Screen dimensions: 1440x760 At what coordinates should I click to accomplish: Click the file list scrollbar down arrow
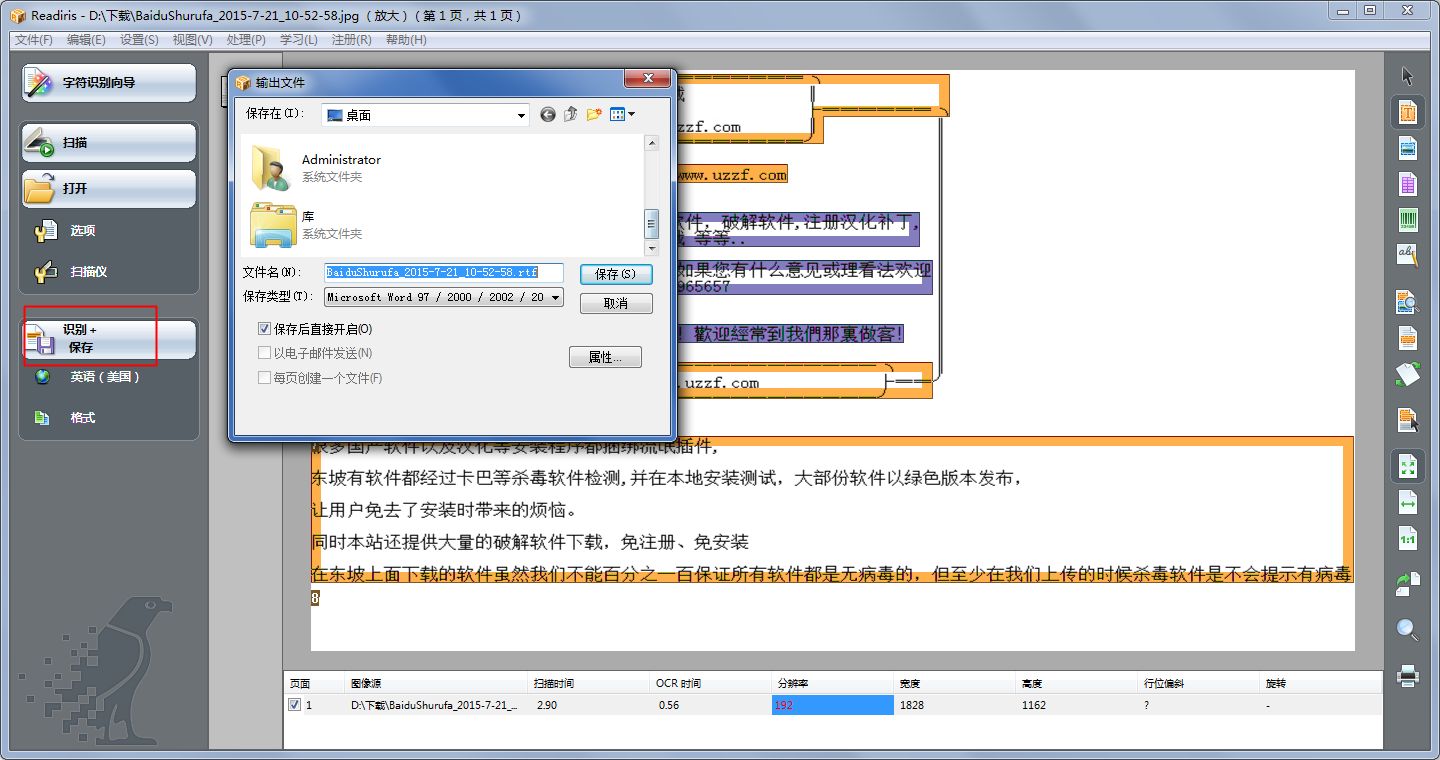pyautogui.click(x=652, y=248)
